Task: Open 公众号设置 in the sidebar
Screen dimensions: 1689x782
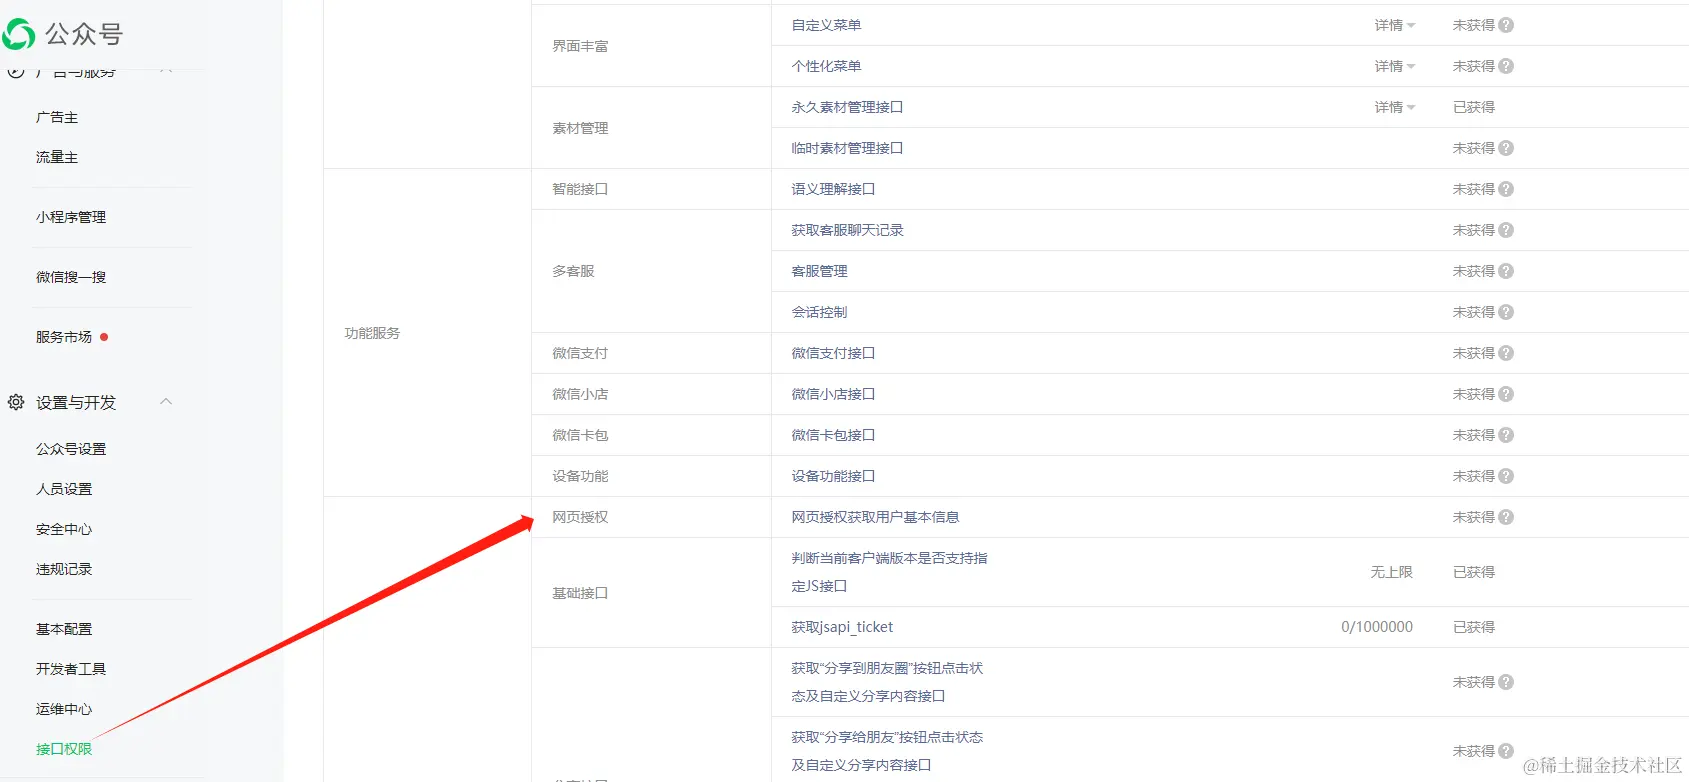Action: [x=71, y=449]
